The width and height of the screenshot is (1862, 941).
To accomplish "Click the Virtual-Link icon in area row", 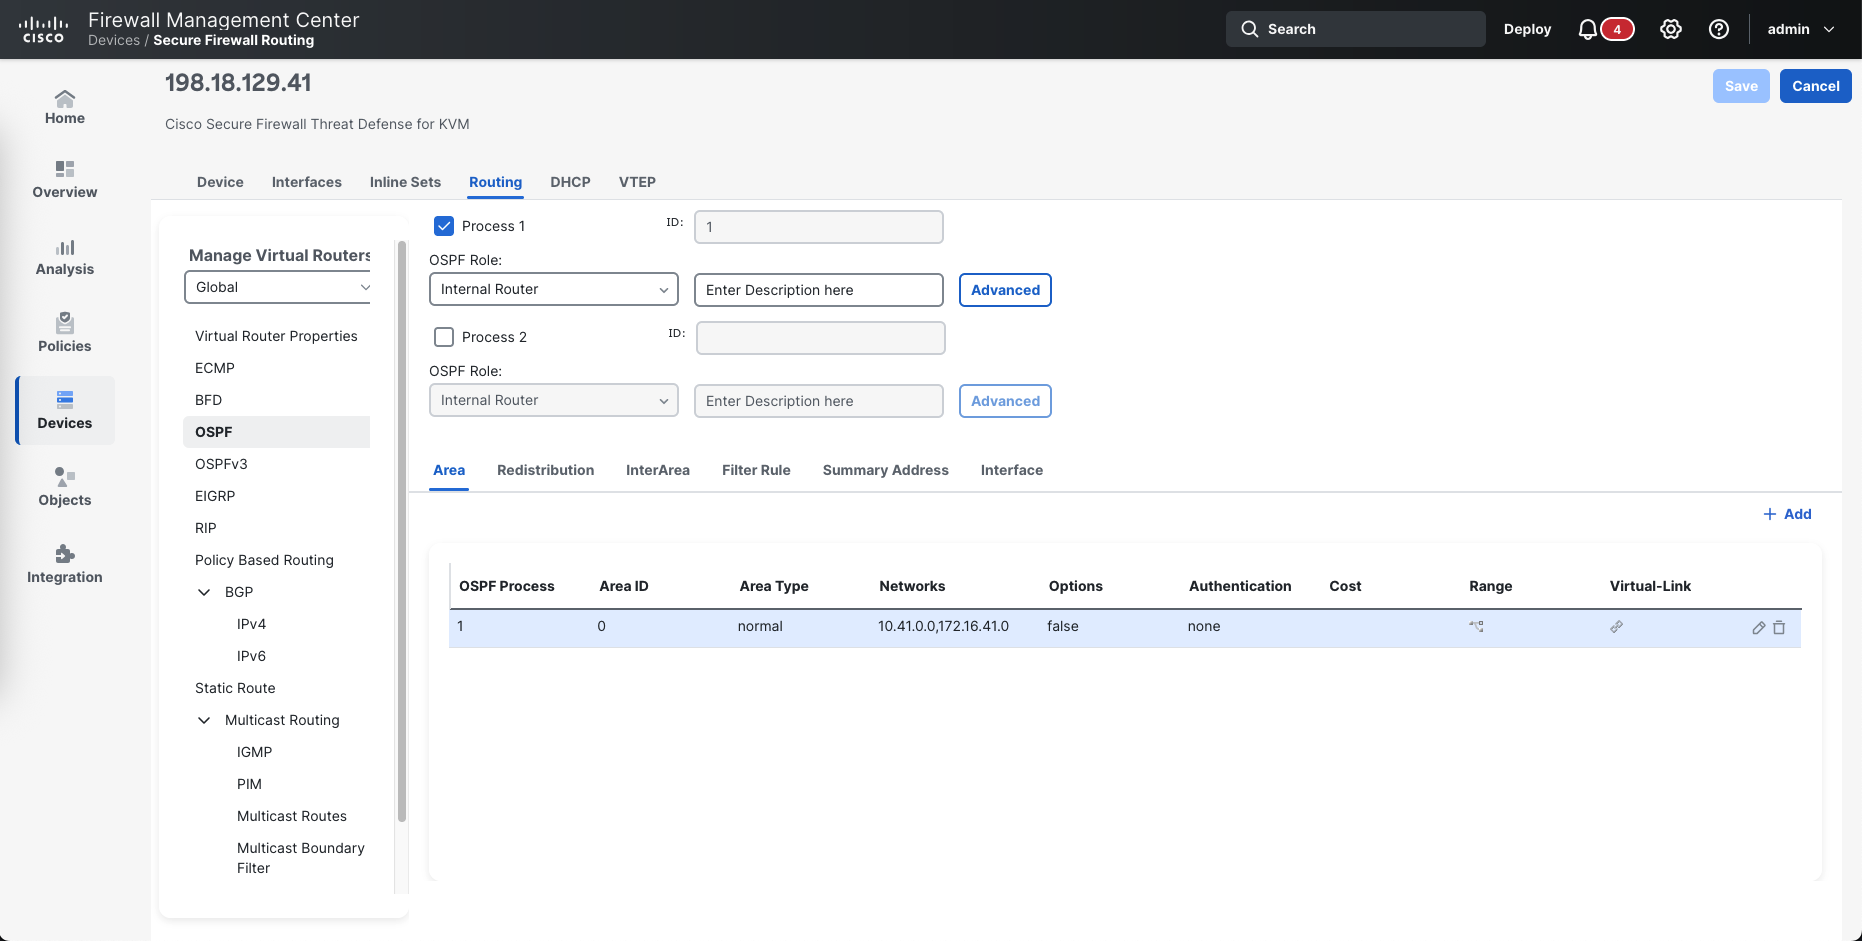I will 1616,627.
